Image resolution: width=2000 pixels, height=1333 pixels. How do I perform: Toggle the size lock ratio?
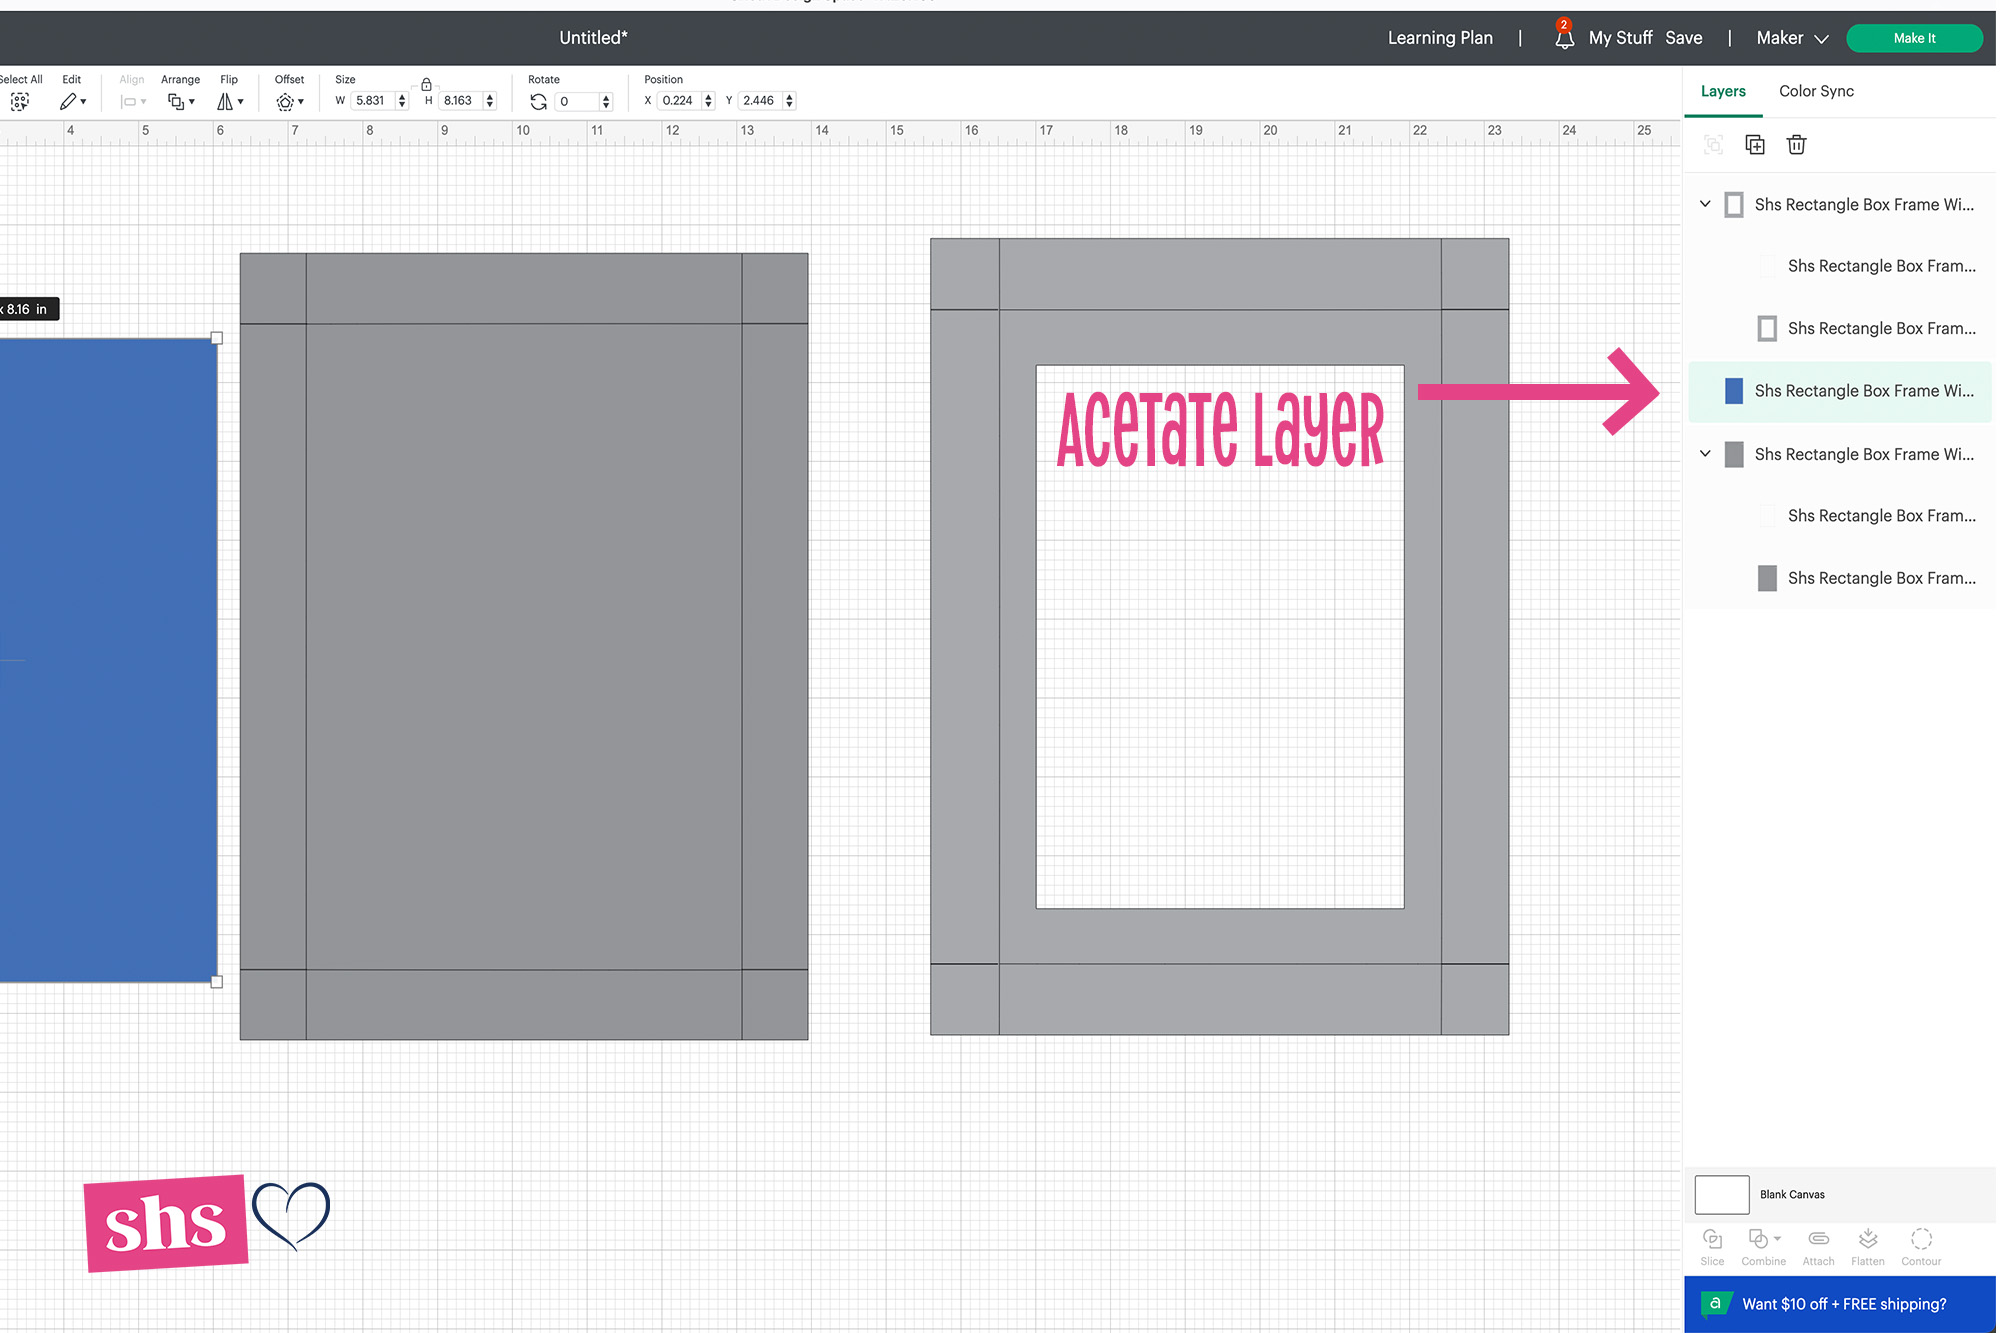coord(426,85)
